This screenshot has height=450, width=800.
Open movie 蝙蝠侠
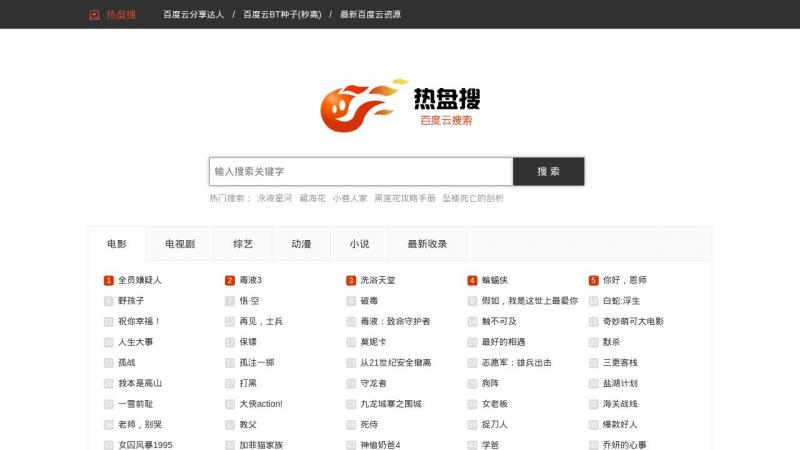point(494,280)
